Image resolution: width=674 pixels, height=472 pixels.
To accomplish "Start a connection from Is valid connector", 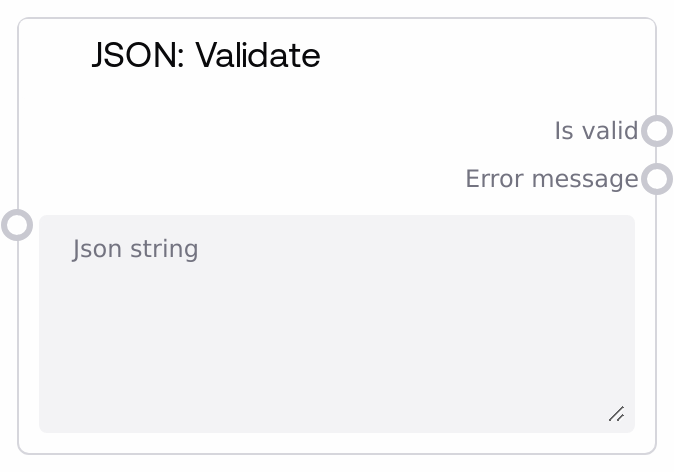I will pyautogui.click(x=656, y=131).
